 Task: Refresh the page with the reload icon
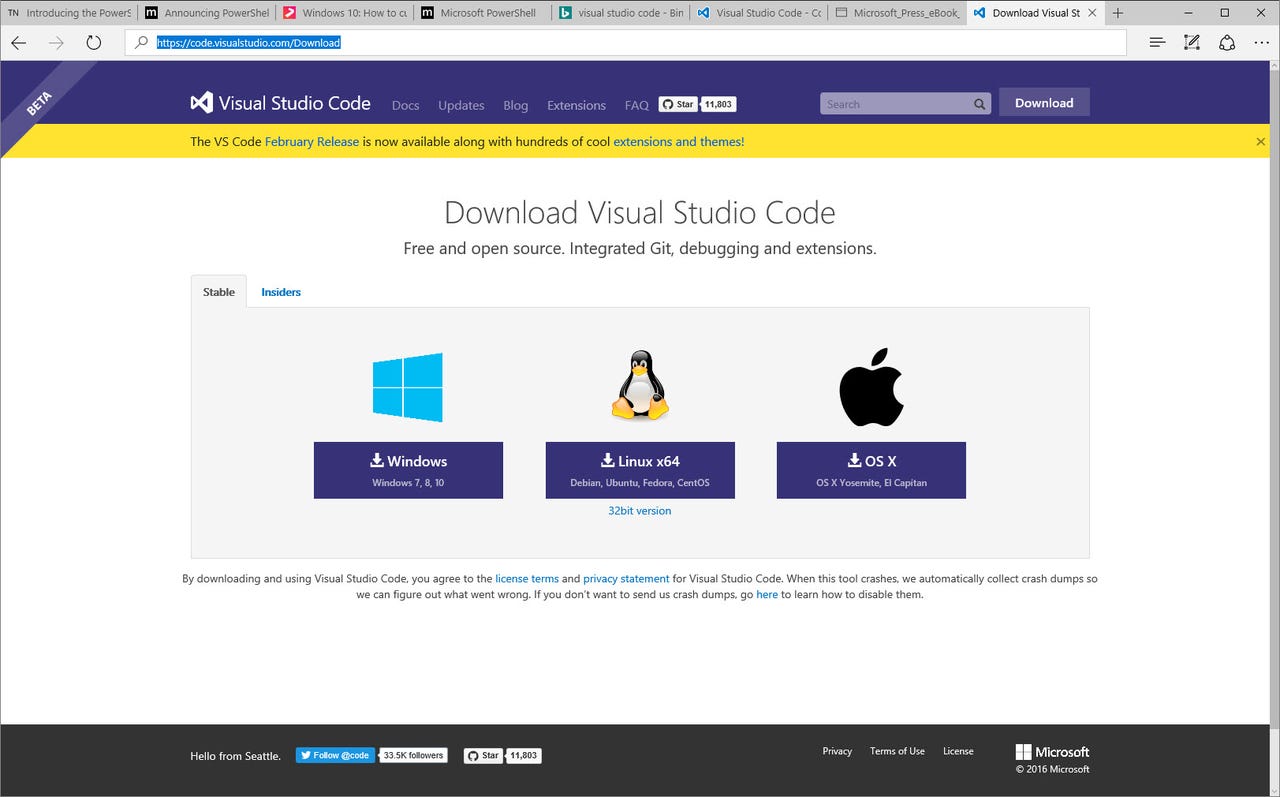[93, 42]
